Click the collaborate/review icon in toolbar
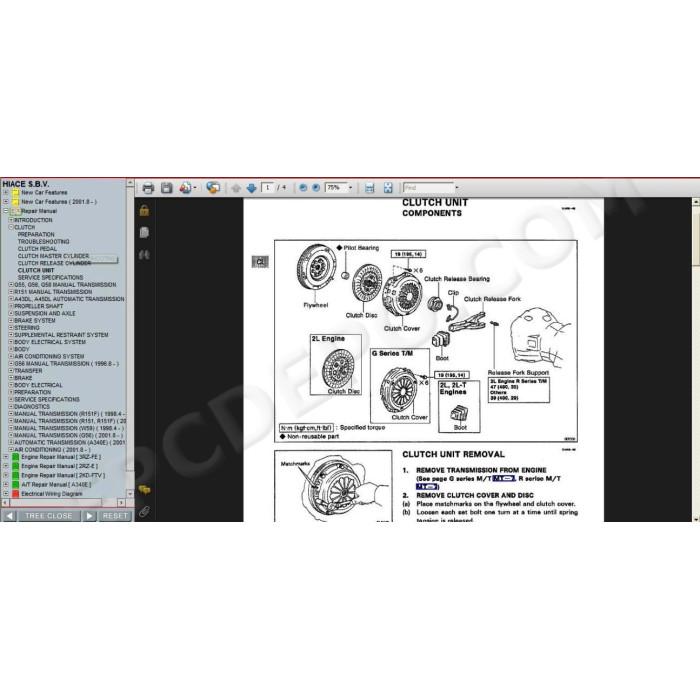The width and height of the screenshot is (700, 700). [213, 188]
